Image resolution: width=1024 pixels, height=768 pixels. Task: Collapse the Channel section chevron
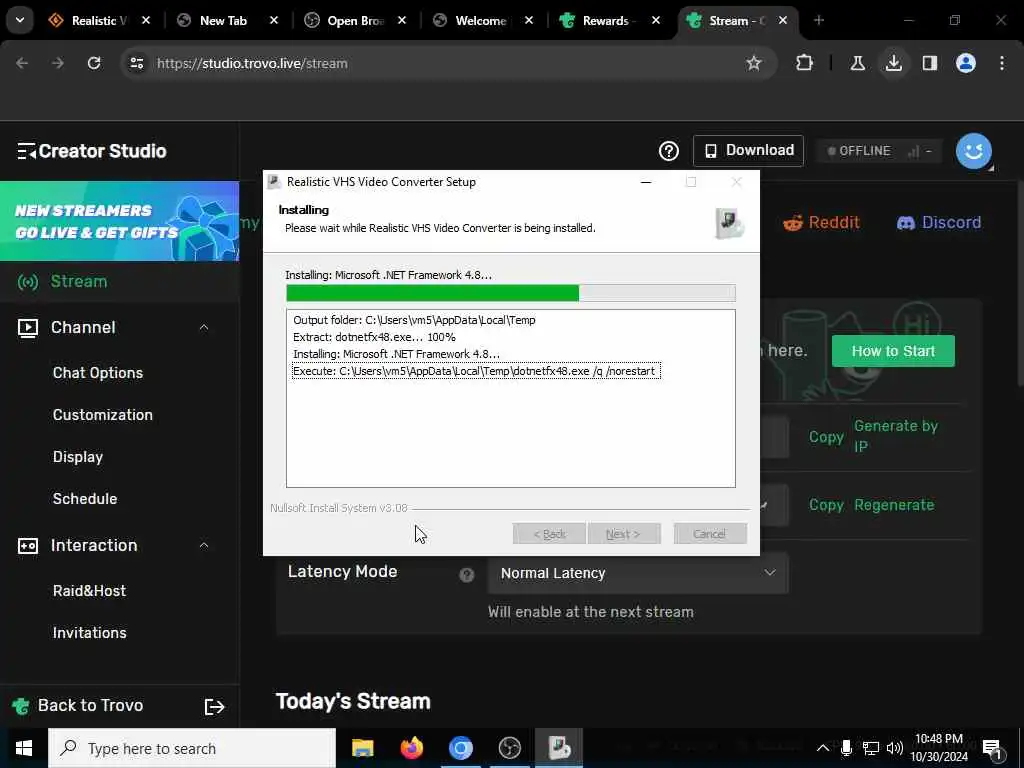pyautogui.click(x=204, y=327)
